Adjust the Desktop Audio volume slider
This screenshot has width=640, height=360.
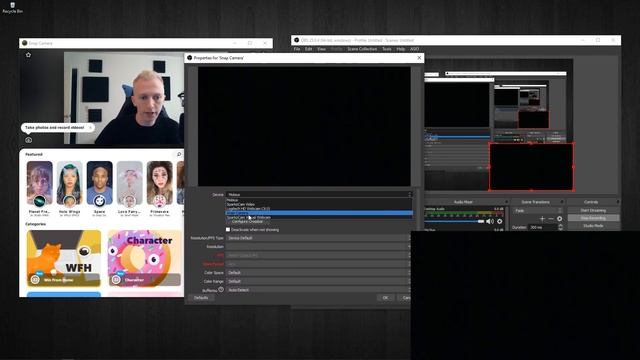(x=454, y=221)
